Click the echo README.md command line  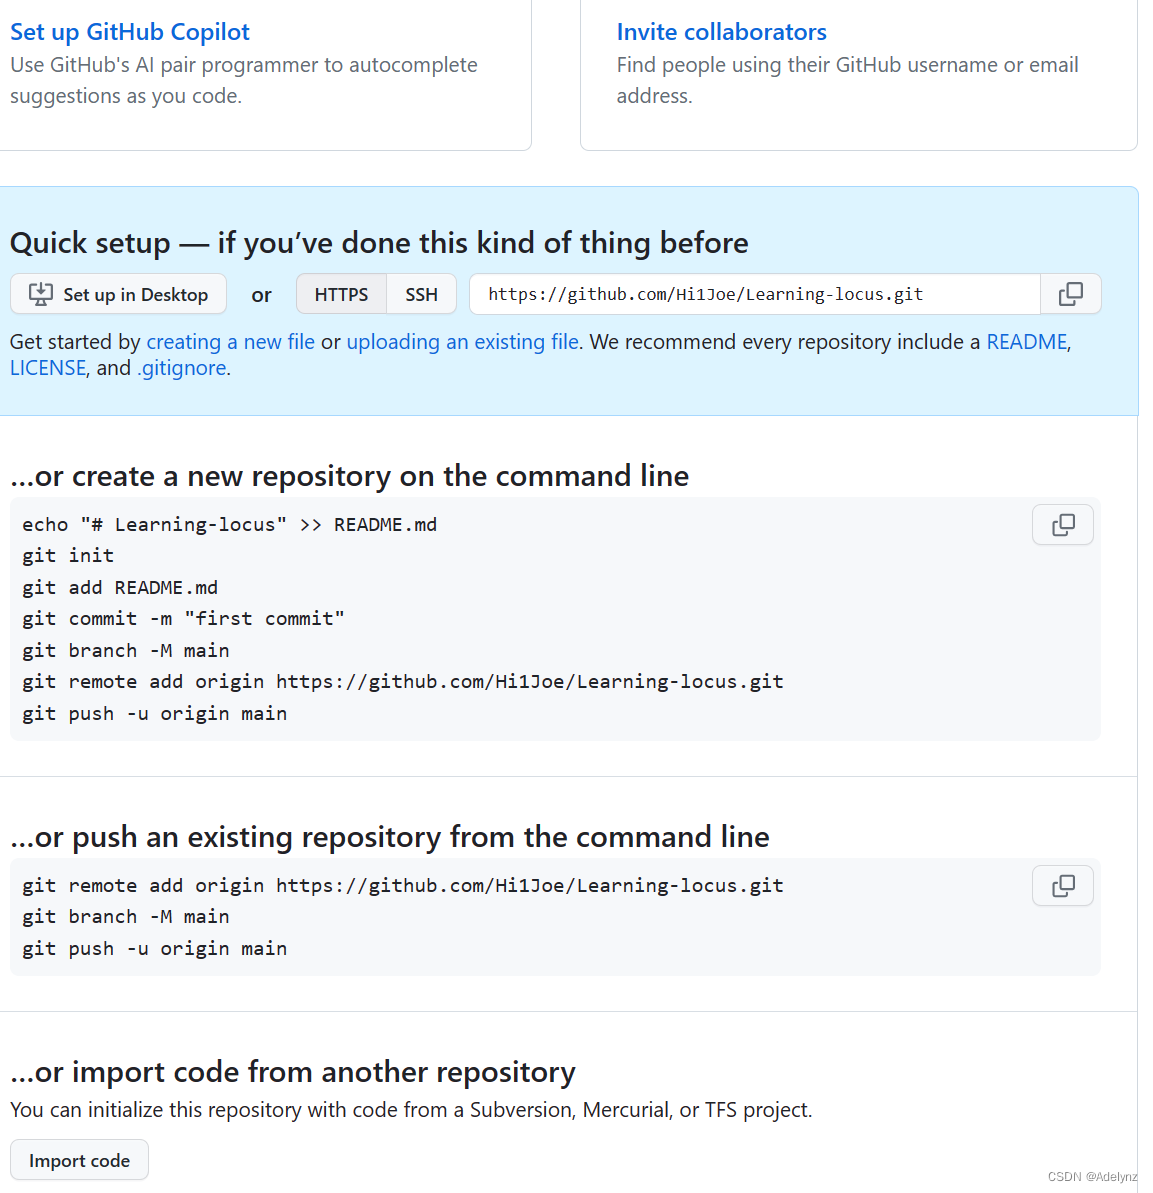pos(229,525)
